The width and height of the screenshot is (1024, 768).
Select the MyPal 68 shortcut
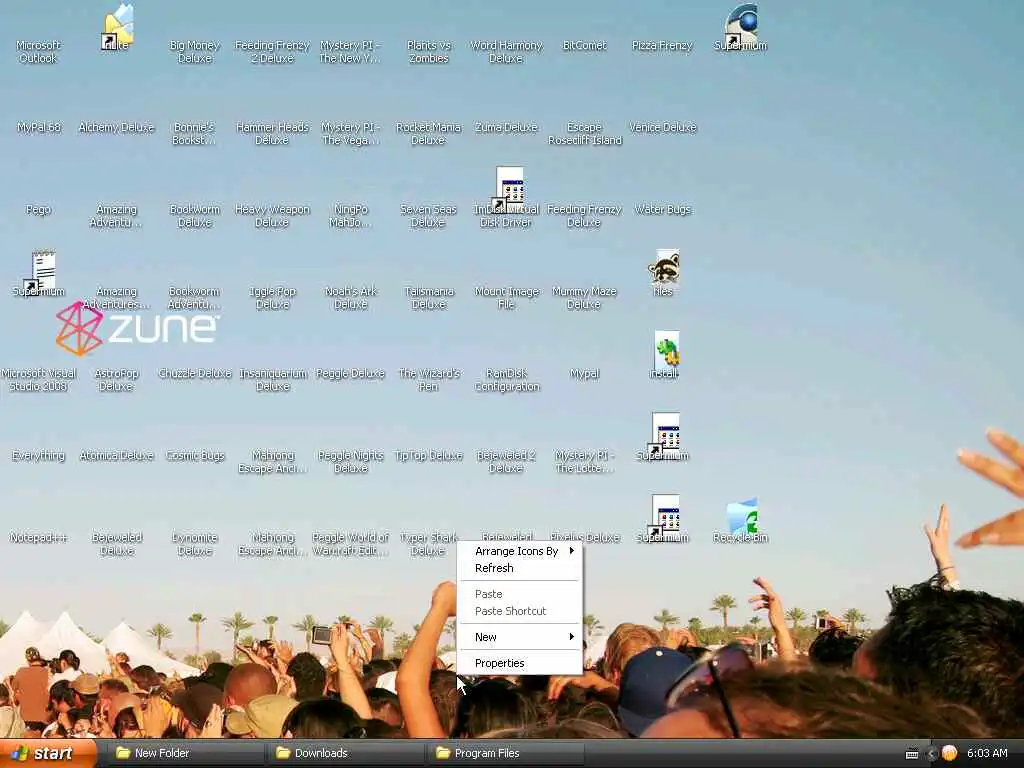coord(39,127)
